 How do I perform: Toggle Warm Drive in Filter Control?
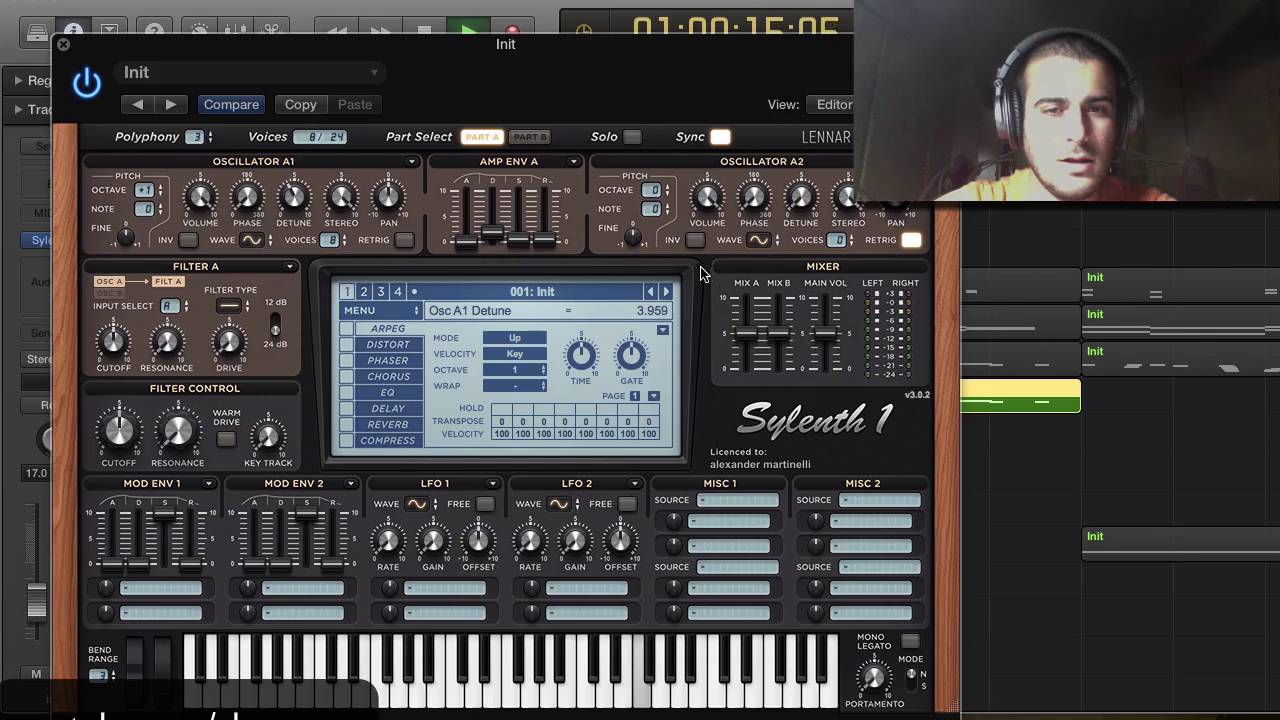click(x=226, y=438)
